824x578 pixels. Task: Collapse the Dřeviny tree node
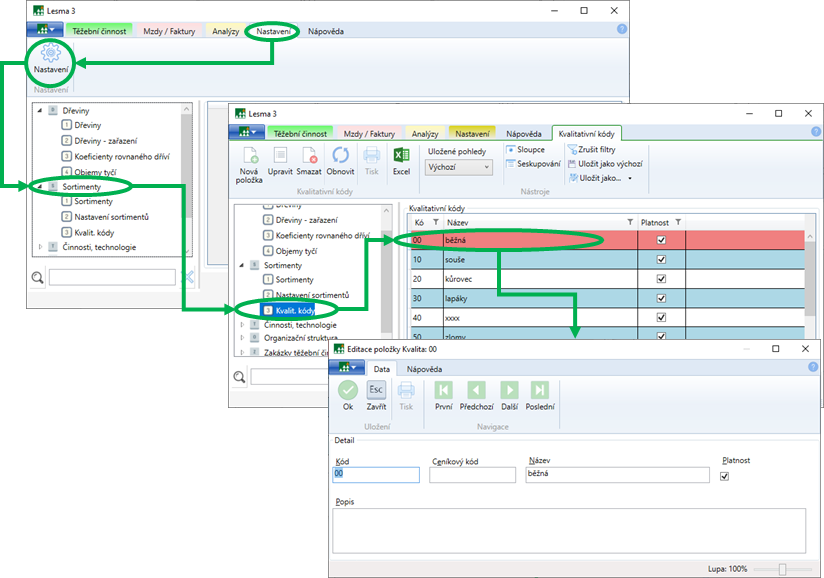[40, 110]
